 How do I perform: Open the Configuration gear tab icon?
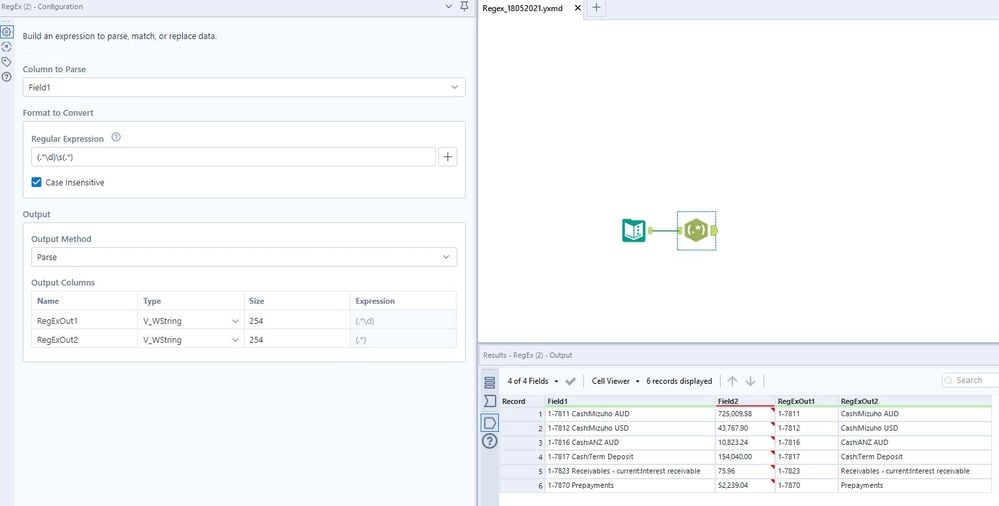7,31
